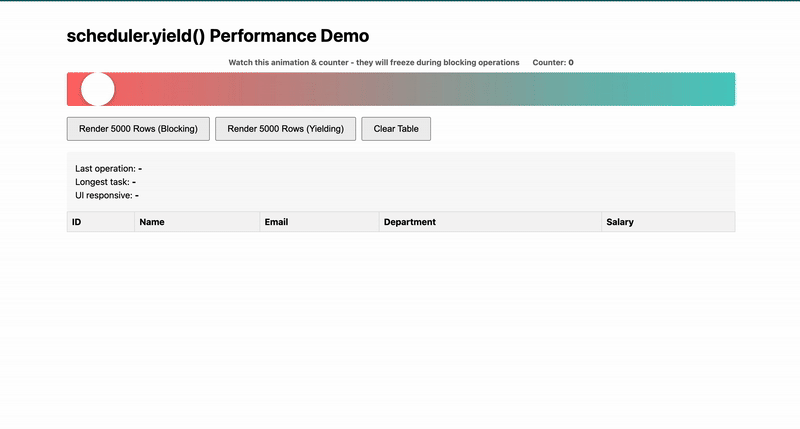Click the white circle in the animation bar
Image resolution: width=800 pixels, height=429 pixels.
(98, 89)
